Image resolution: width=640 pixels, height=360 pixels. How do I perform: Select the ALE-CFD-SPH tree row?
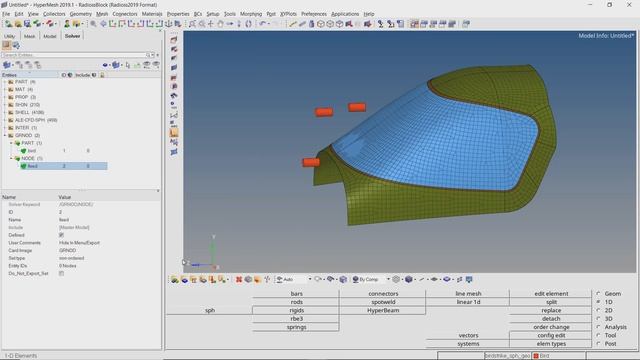[x=36, y=120]
